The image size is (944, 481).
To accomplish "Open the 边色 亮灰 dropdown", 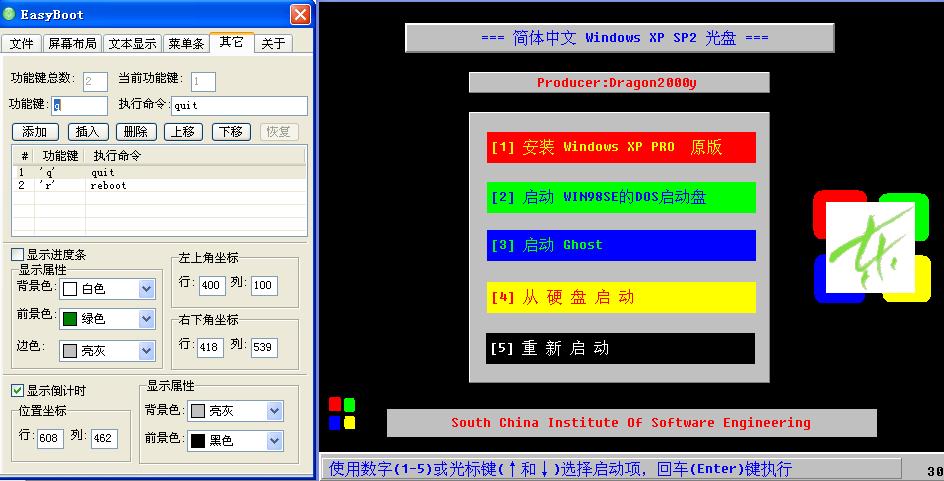I will 147,350.
